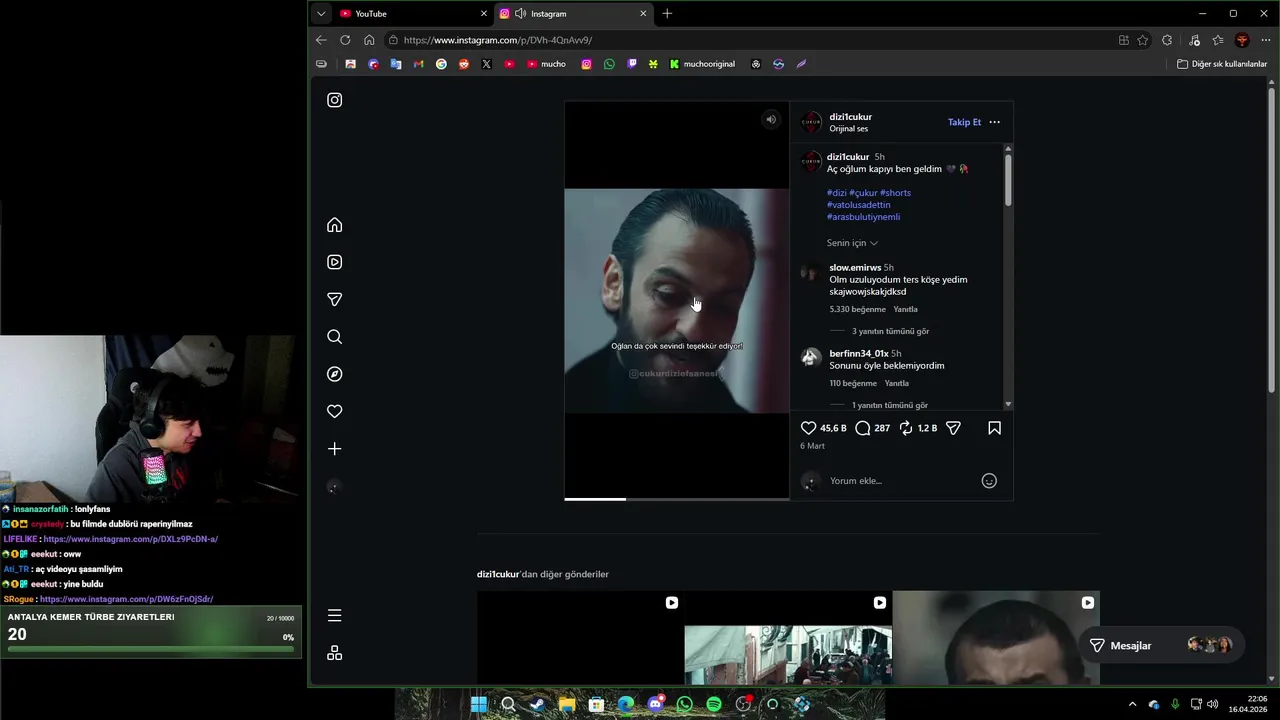
Task: Reply to slow.emirws comment via Yanıtla
Action: tap(905, 310)
